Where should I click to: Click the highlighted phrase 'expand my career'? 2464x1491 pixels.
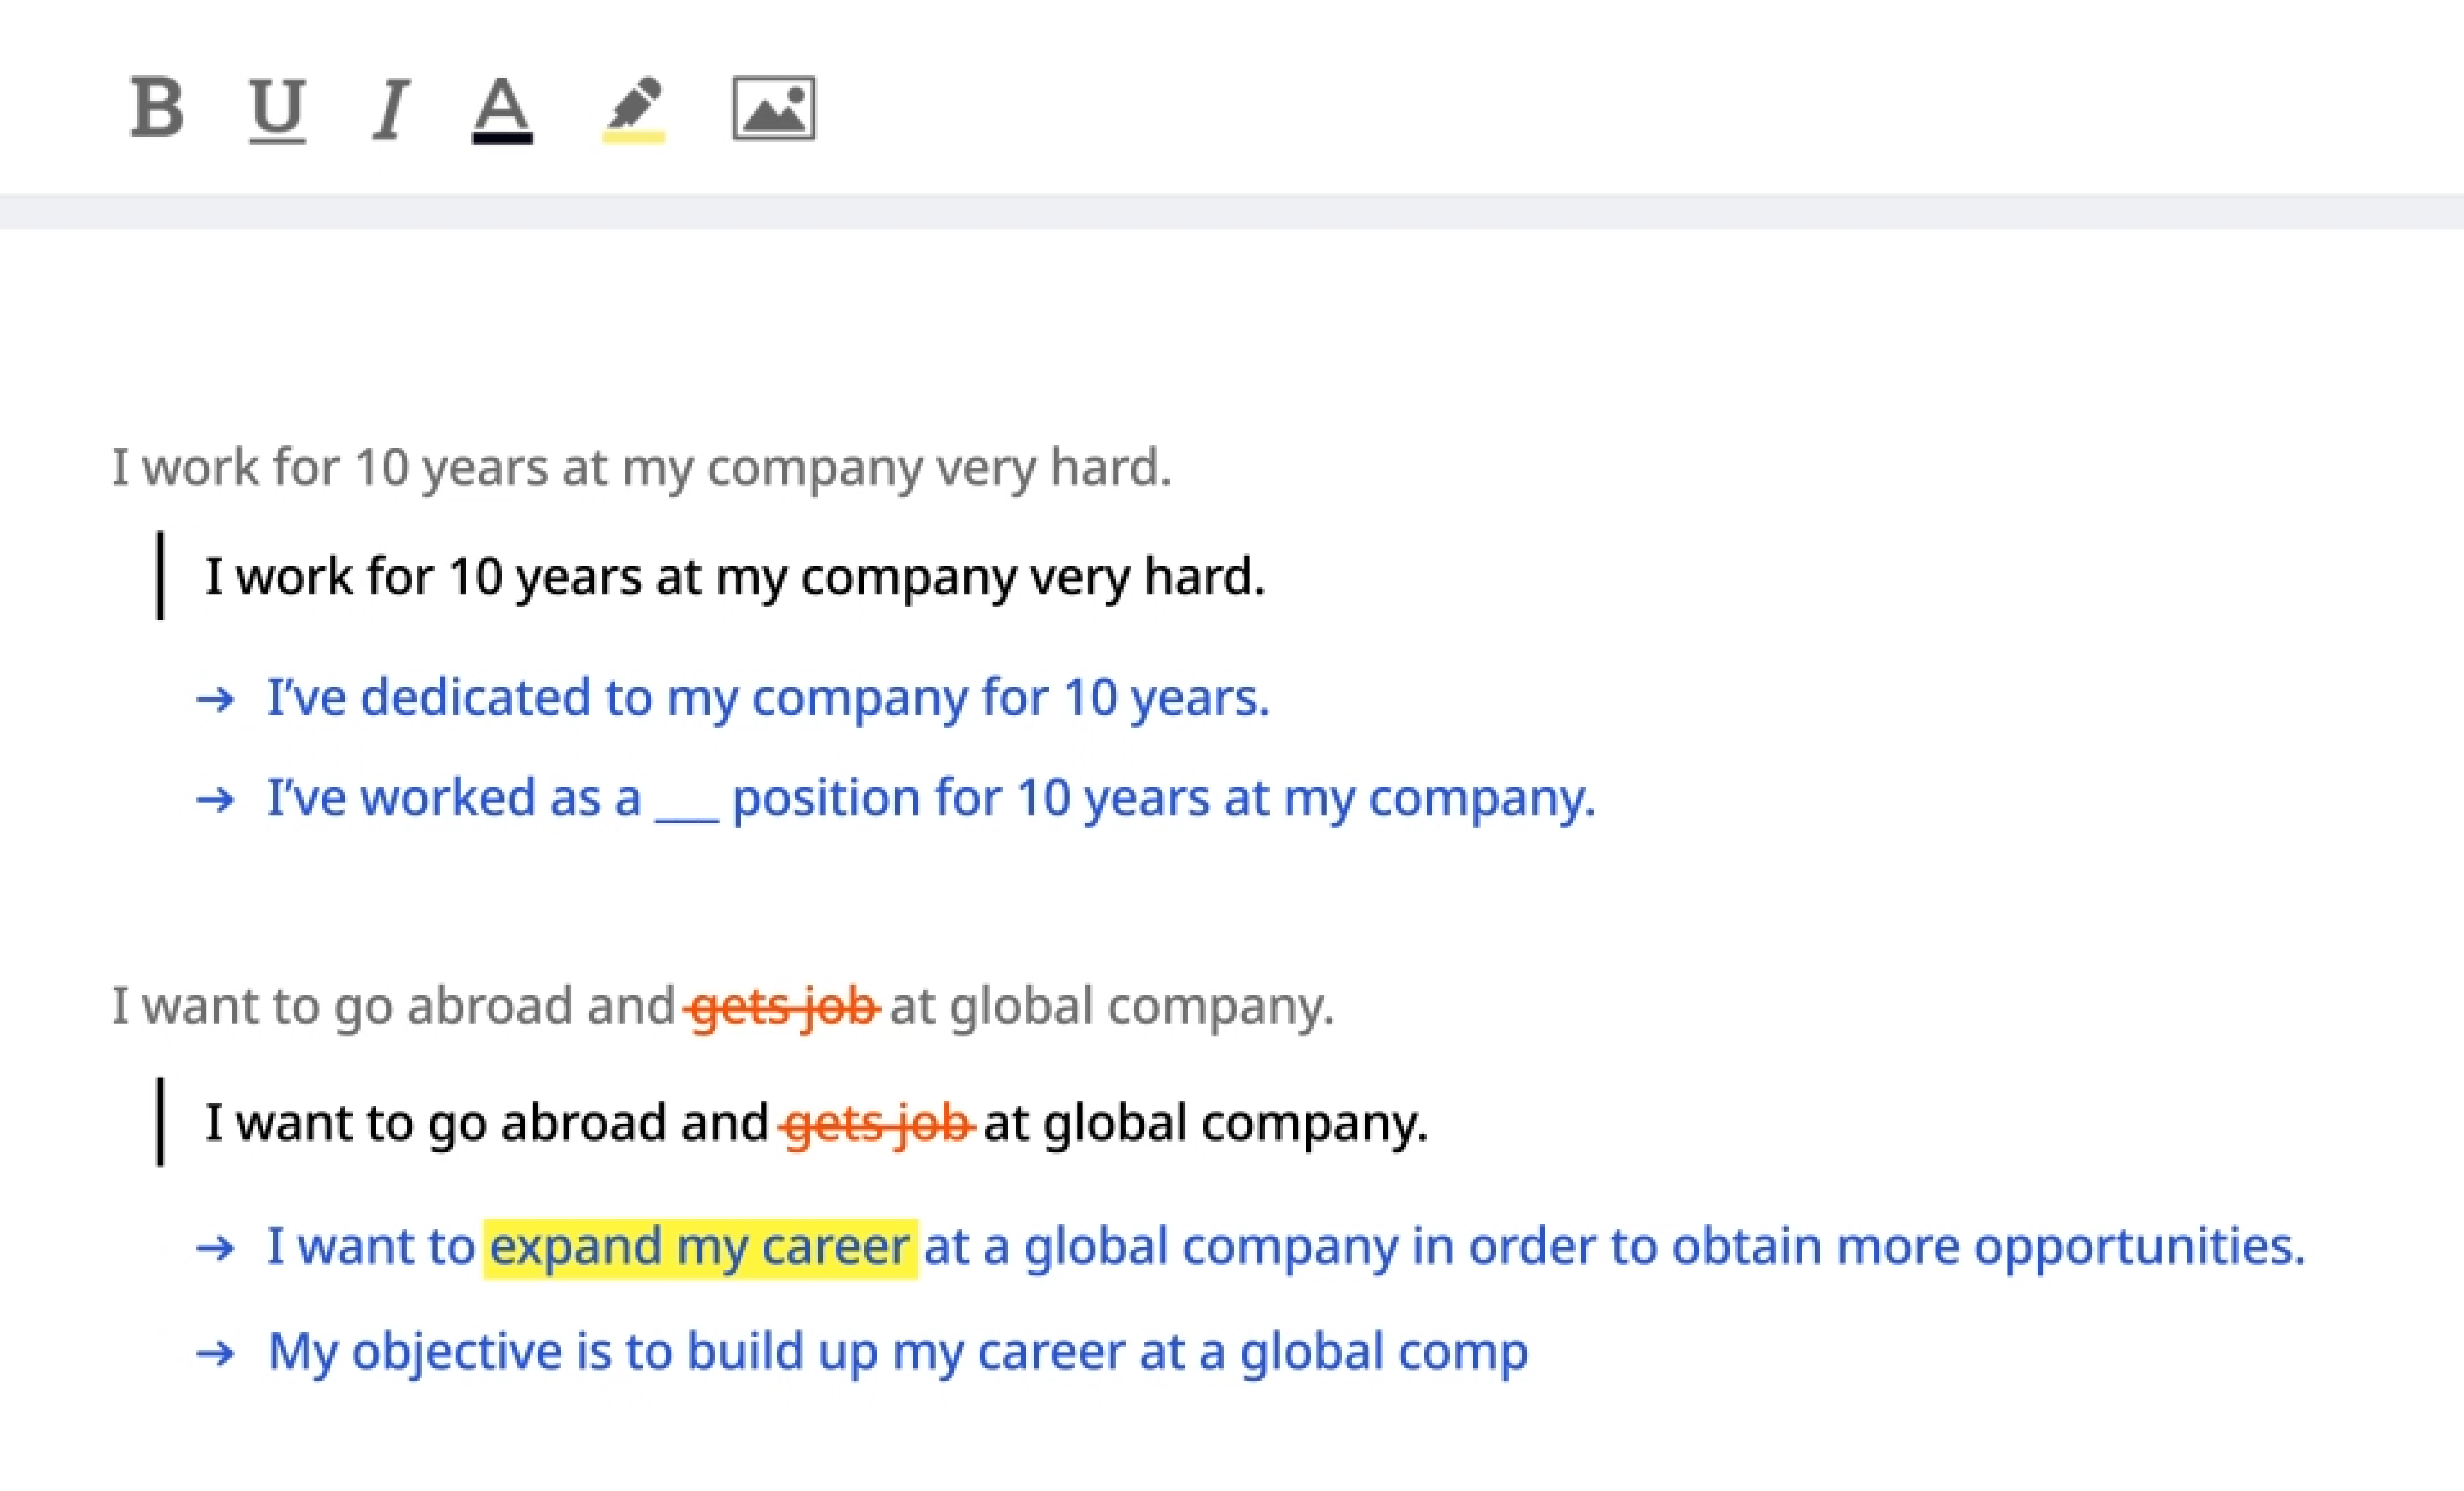(700, 1247)
